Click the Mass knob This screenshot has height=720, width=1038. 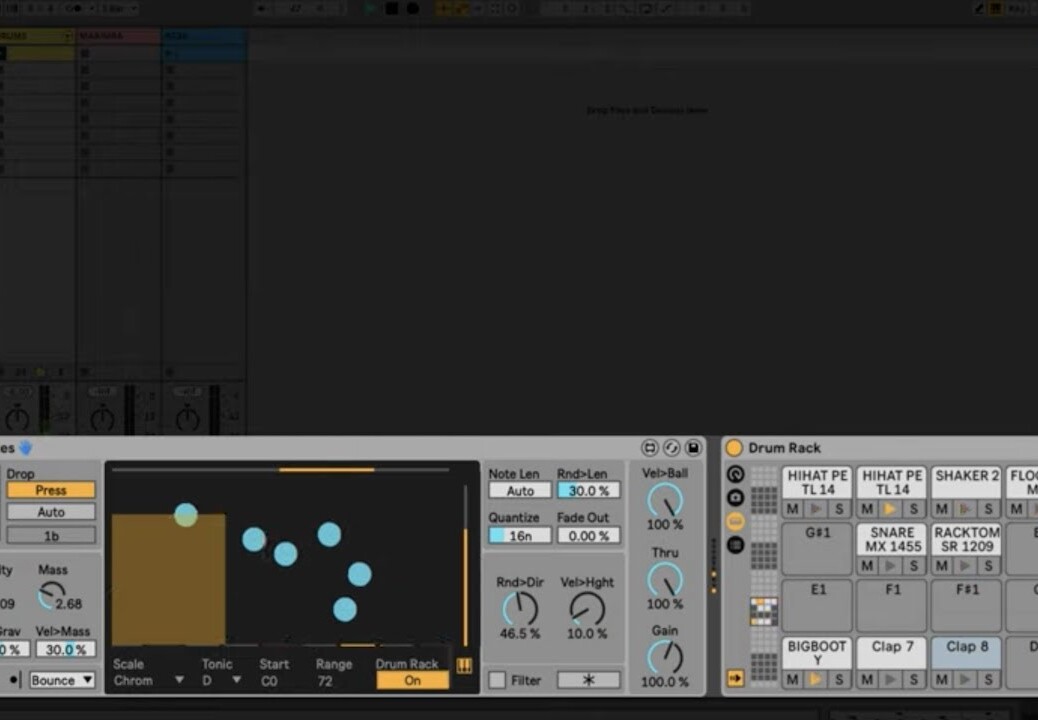point(51,595)
